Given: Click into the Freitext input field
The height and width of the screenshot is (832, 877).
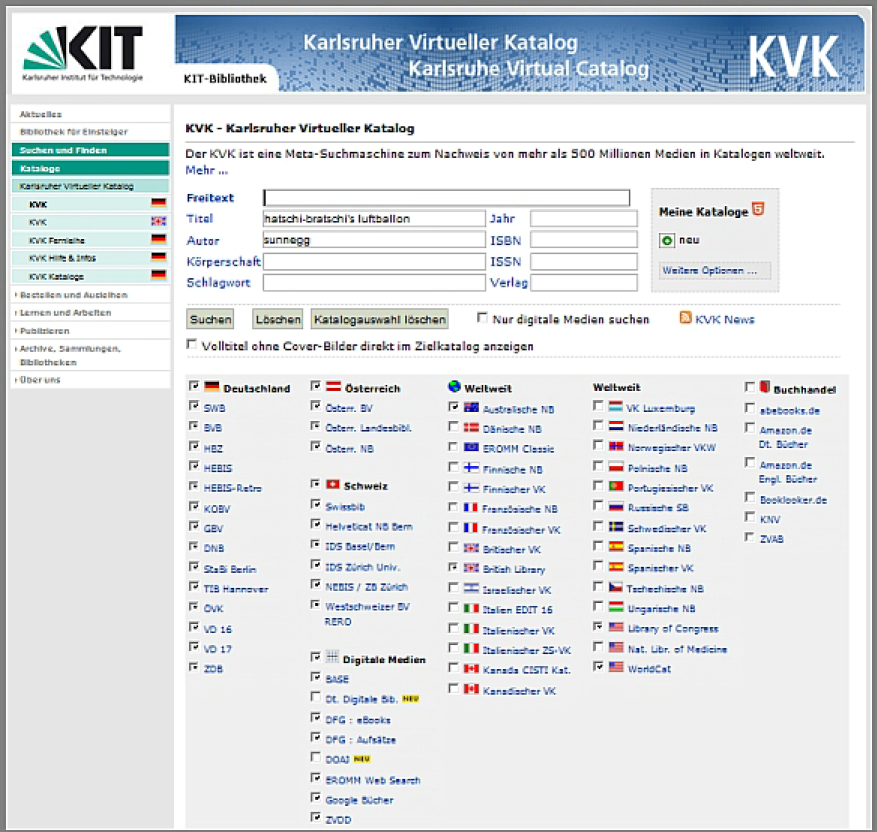Looking at the screenshot, I should [x=446, y=198].
